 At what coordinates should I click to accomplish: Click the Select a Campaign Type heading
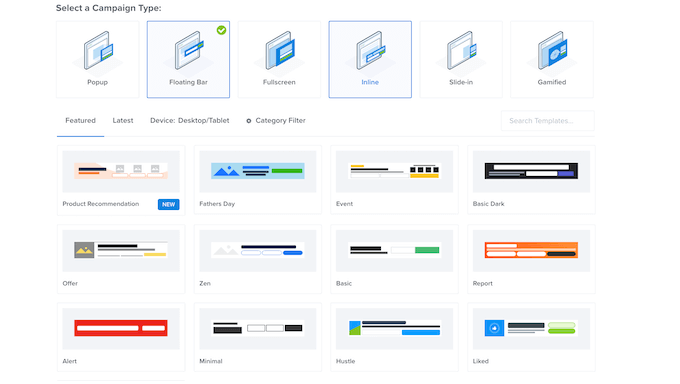coord(108,8)
